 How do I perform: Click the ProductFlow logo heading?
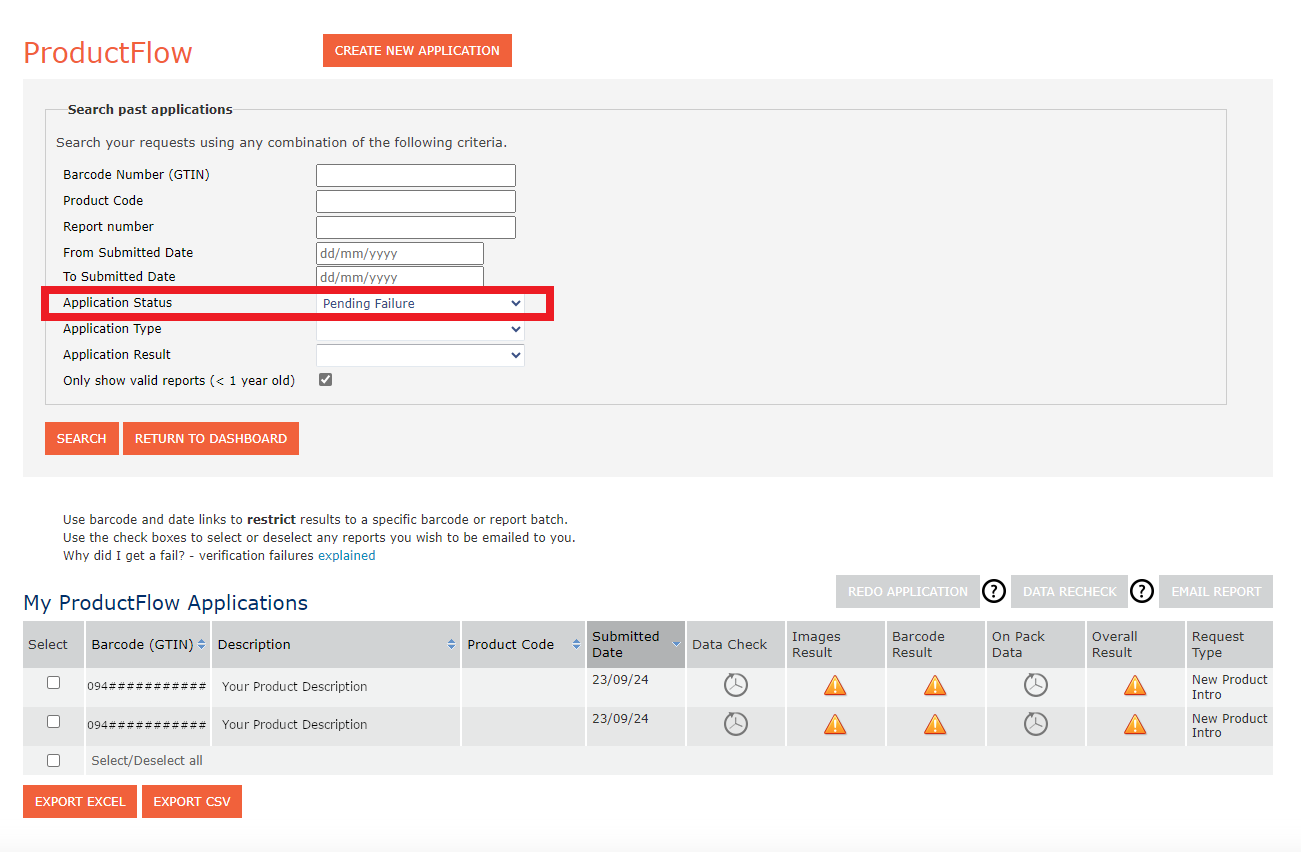(x=108, y=52)
